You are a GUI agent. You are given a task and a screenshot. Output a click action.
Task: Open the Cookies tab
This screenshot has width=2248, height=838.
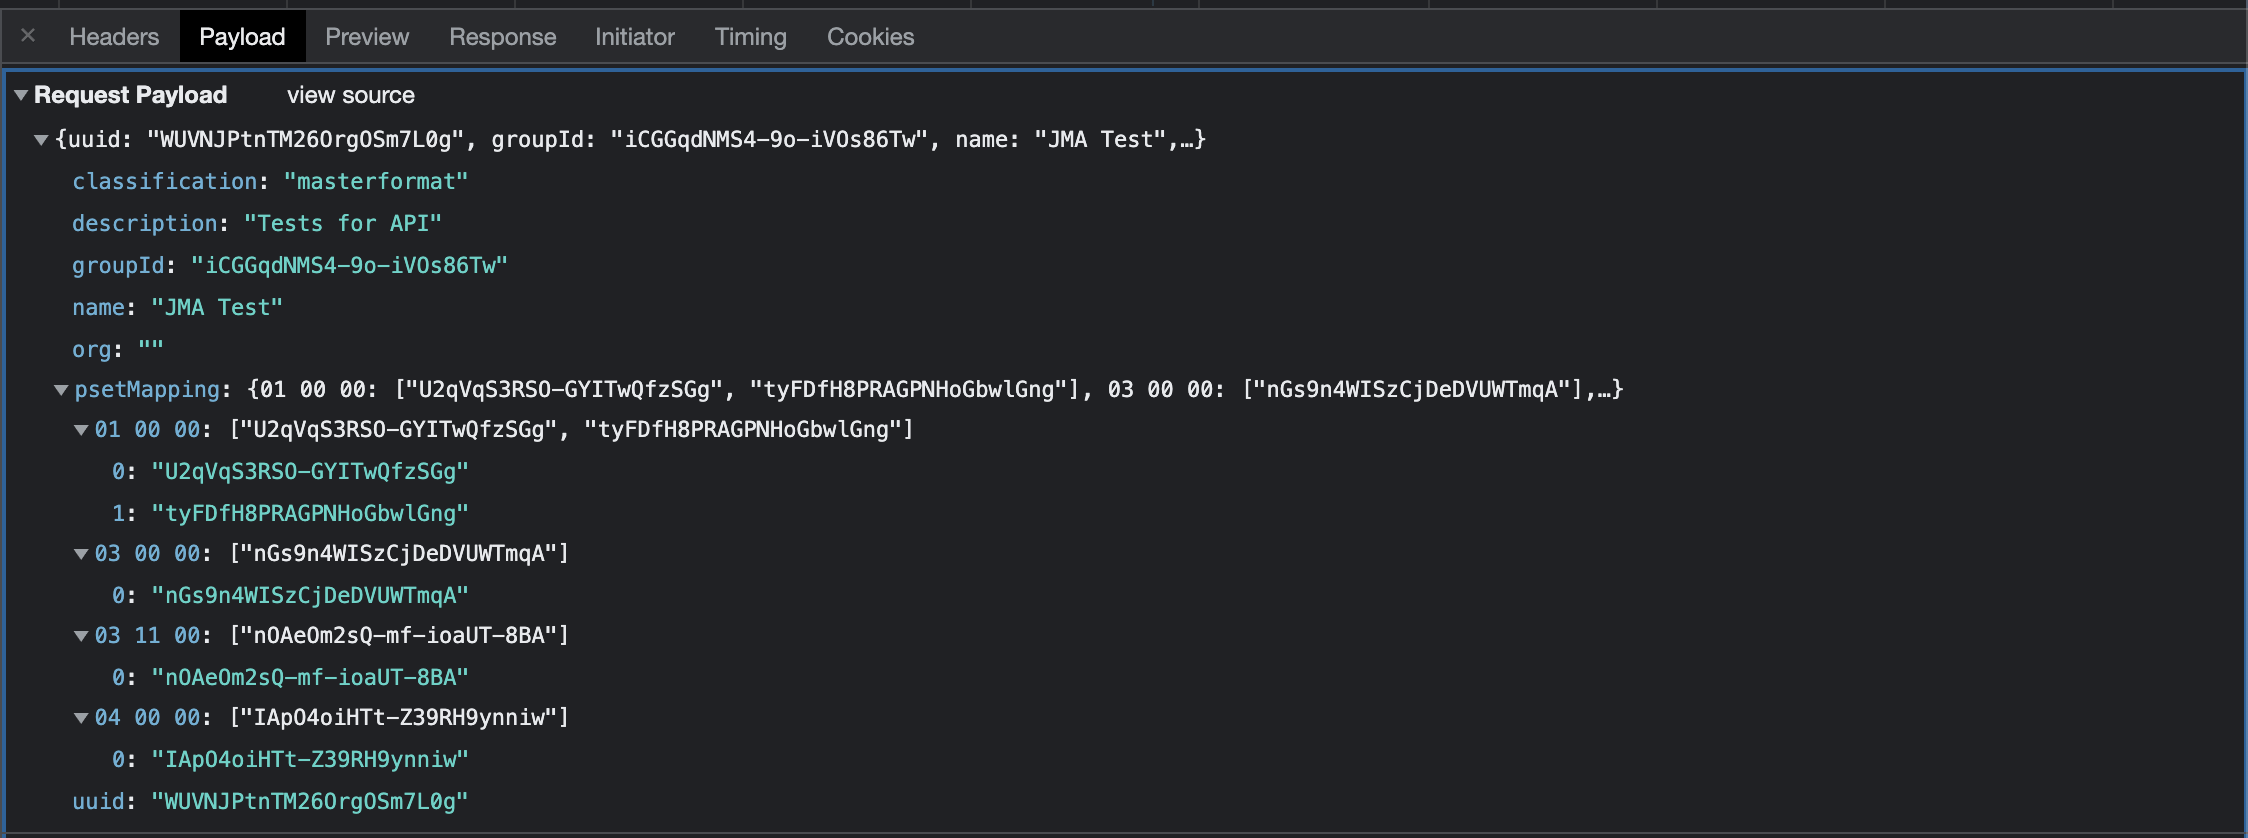(x=870, y=37)
